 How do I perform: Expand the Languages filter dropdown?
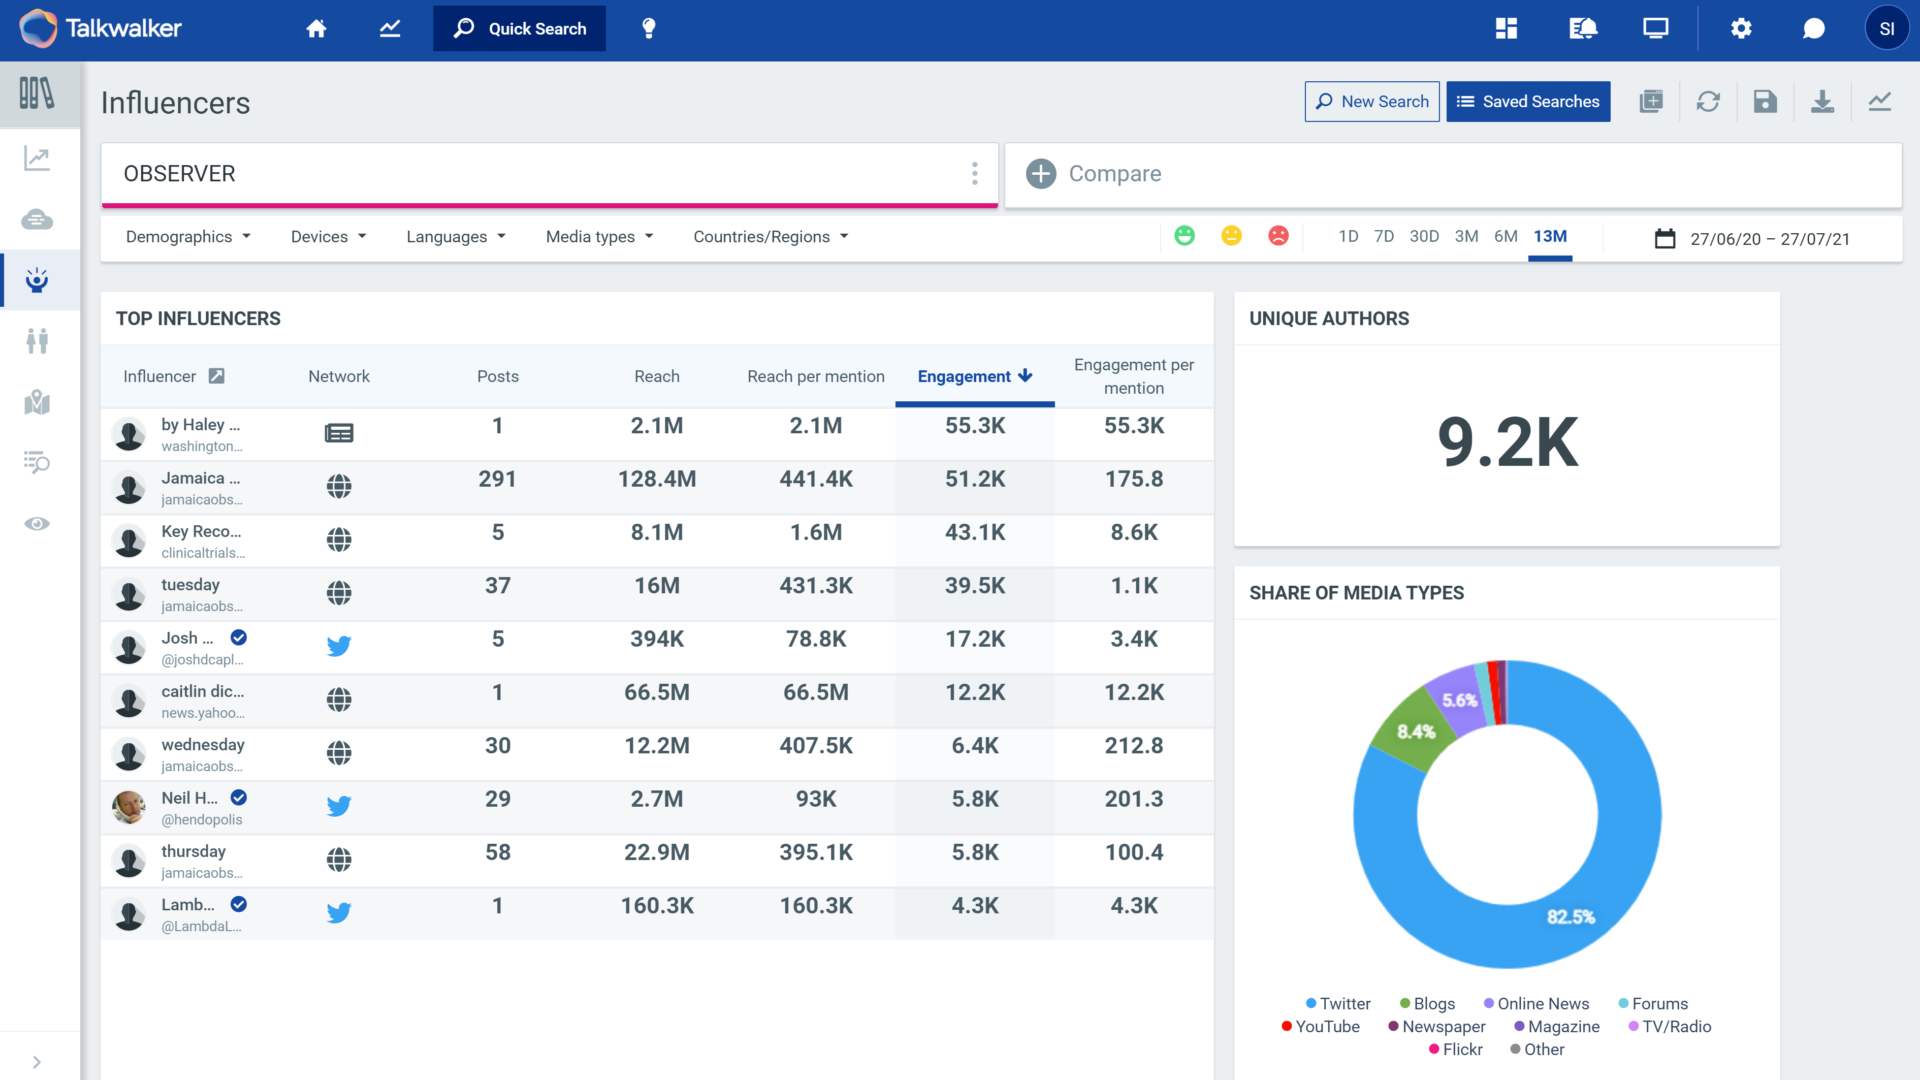[456, 236]
